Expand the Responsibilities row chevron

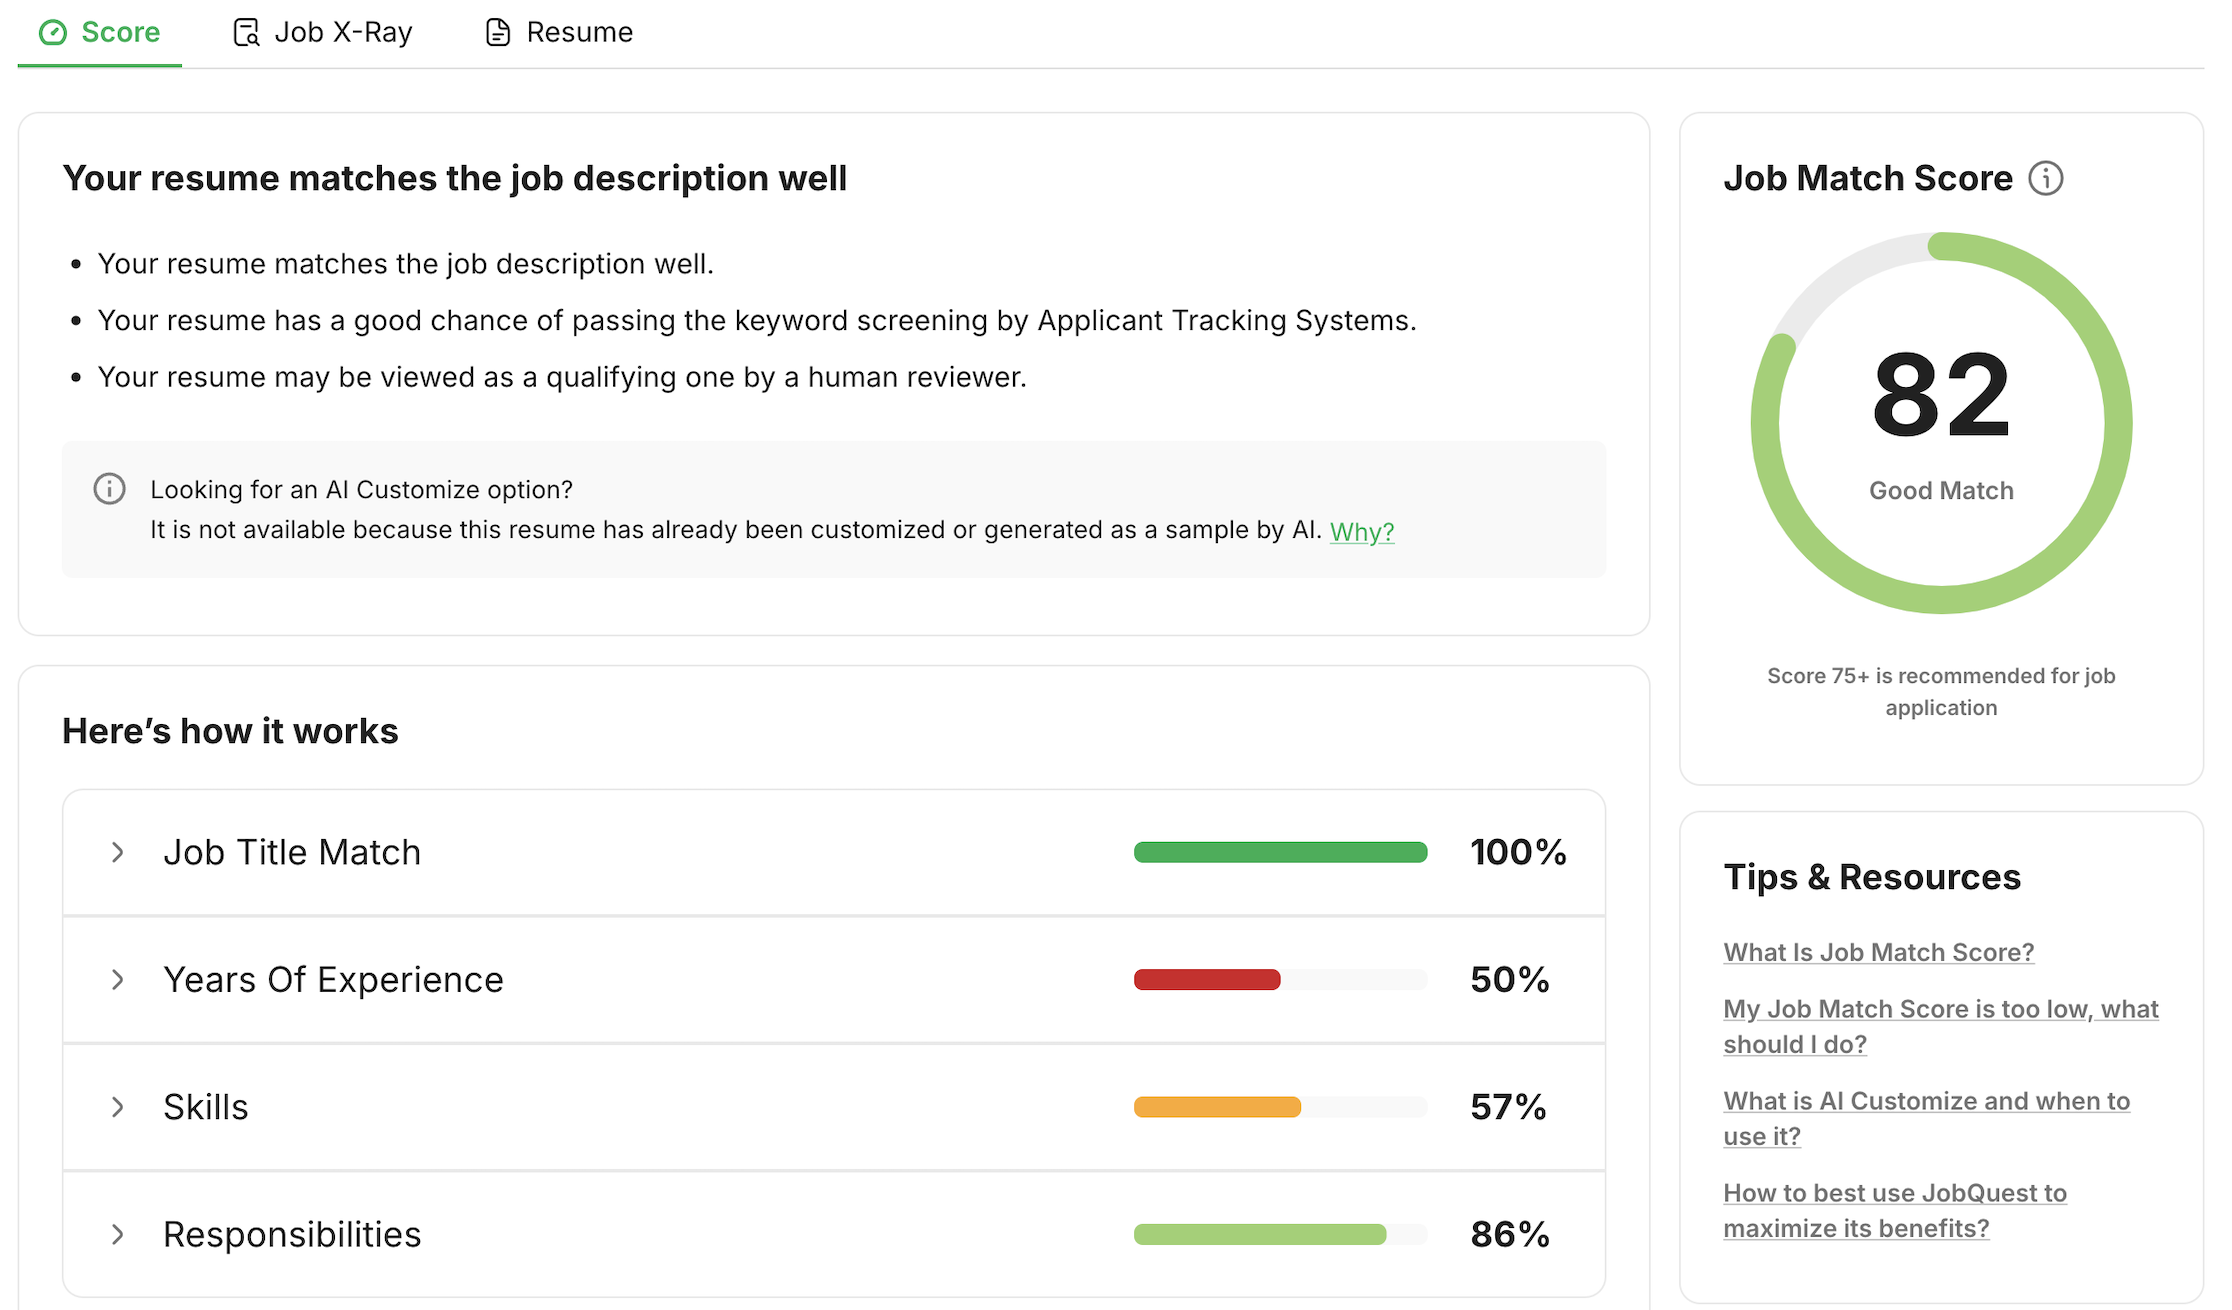point(118,1234)
